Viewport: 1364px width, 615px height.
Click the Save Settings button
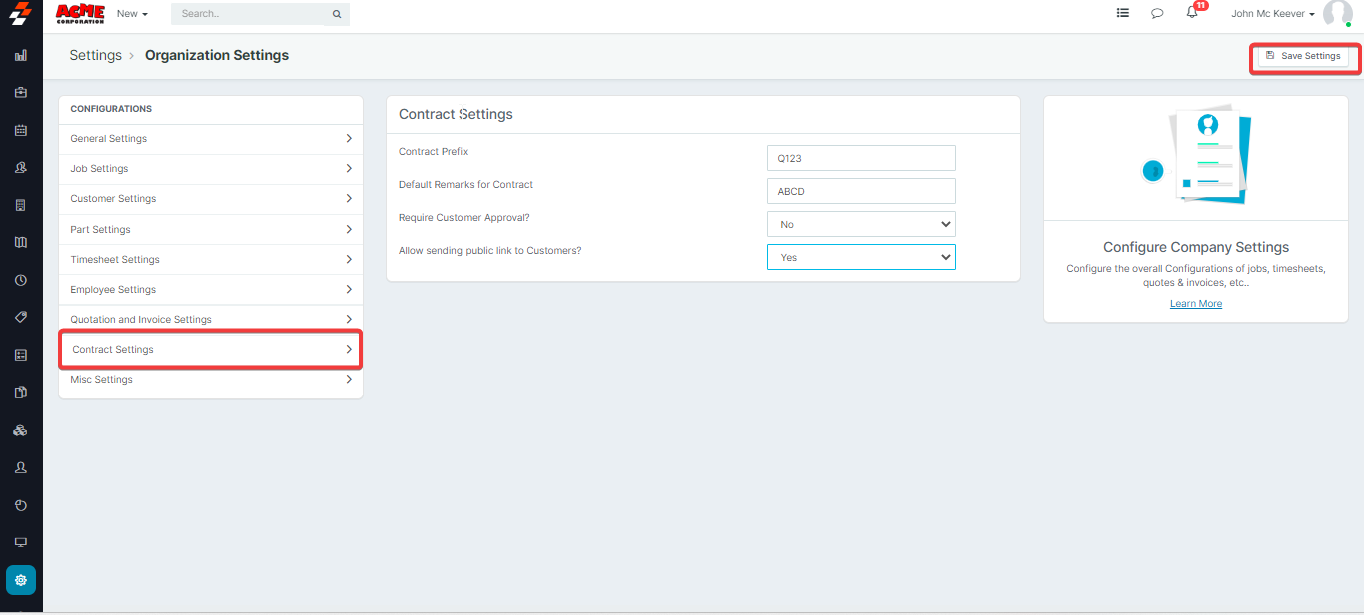1303,56
